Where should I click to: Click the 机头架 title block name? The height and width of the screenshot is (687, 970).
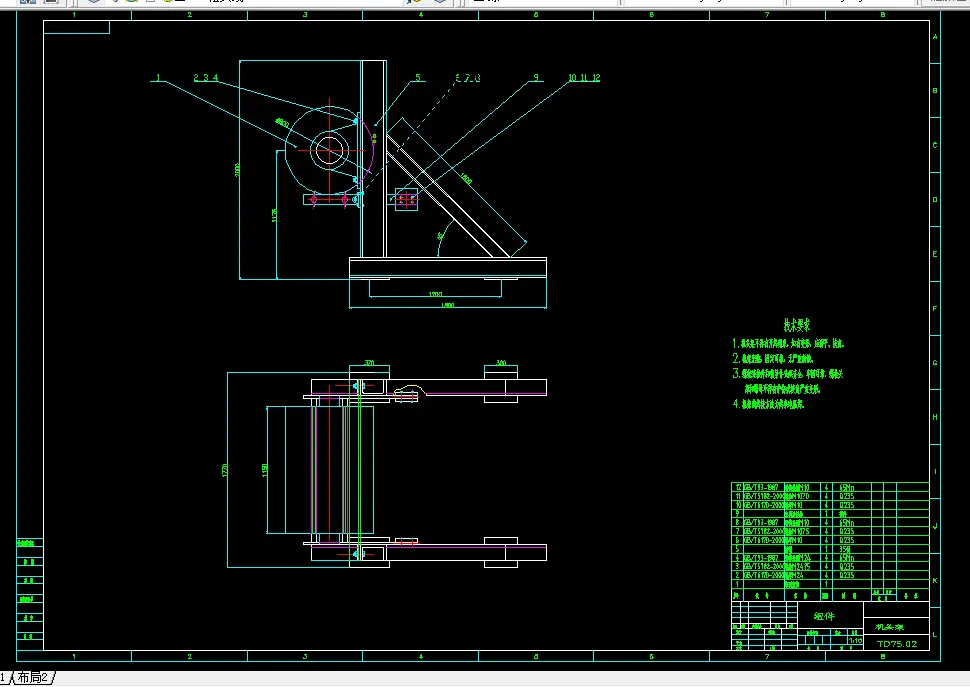click(x=890, y=627)
